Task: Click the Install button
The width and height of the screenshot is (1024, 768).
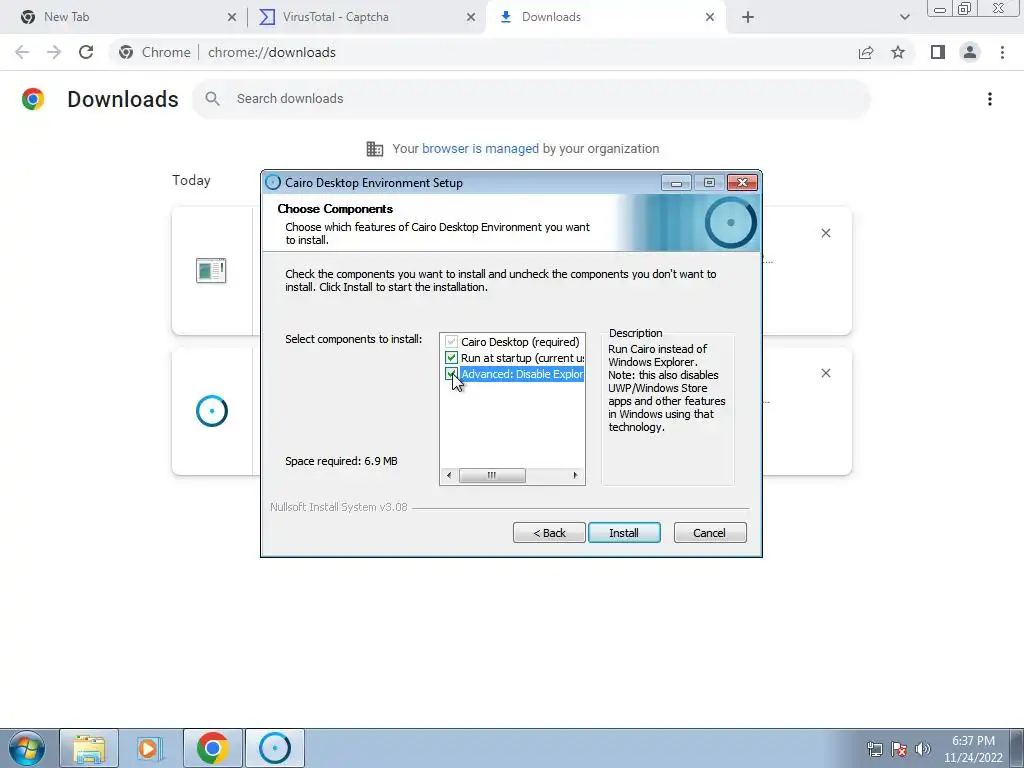Action: (x=624, y=533)
